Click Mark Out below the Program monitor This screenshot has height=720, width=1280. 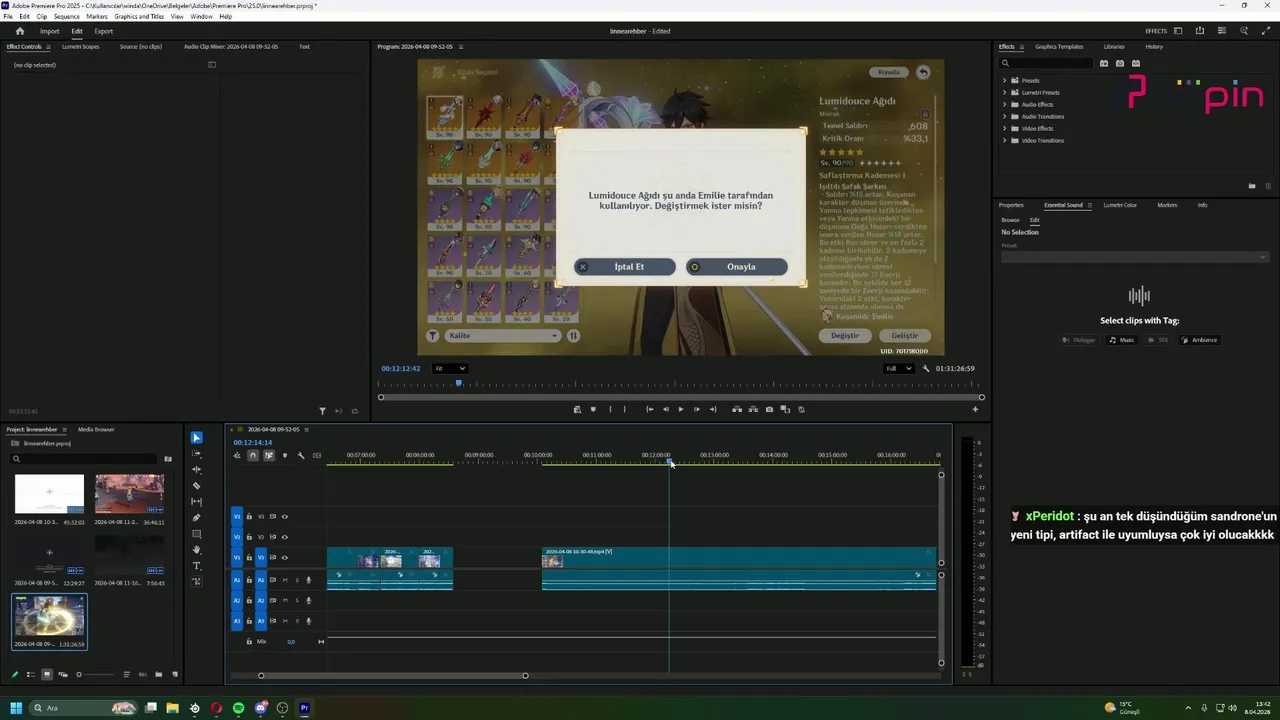tap(625, 409)
